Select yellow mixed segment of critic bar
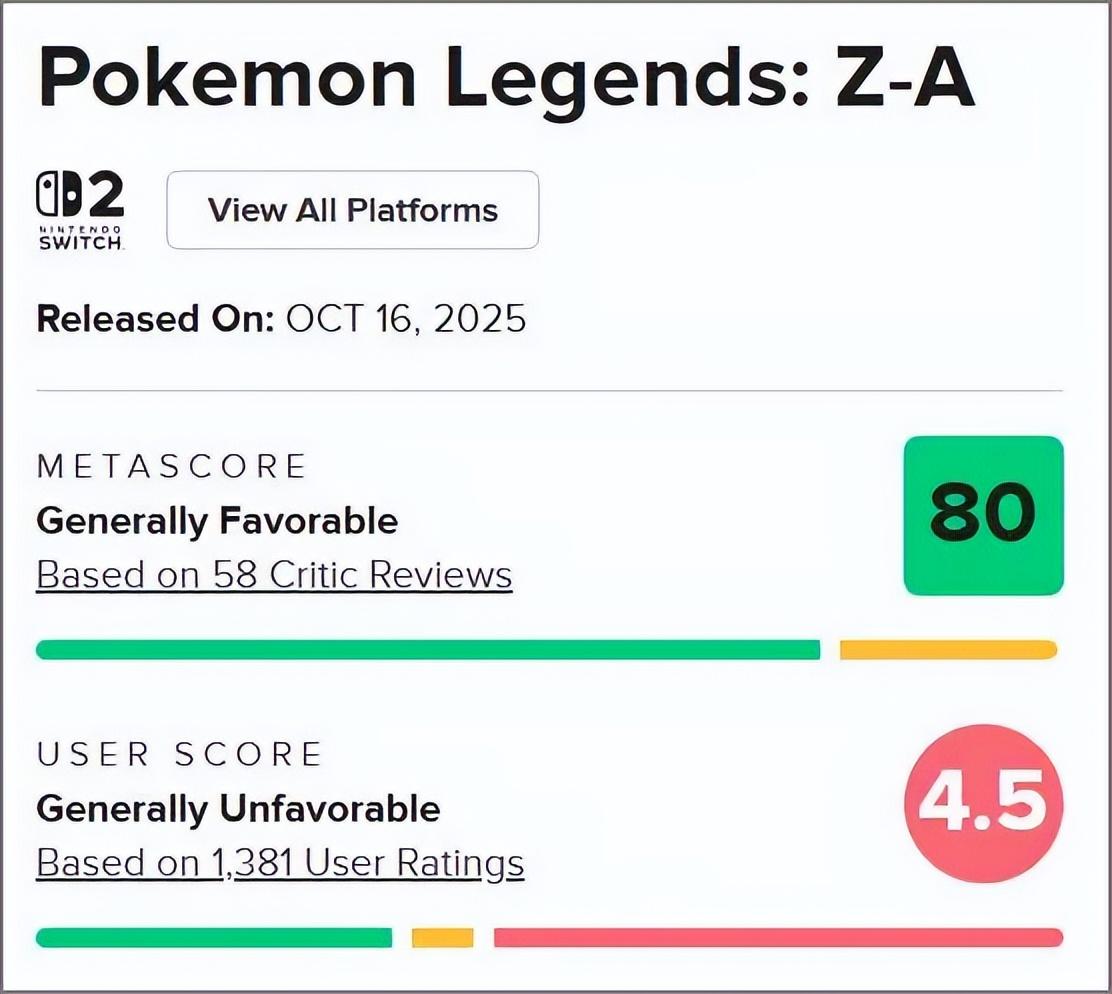 coord(947,650)
